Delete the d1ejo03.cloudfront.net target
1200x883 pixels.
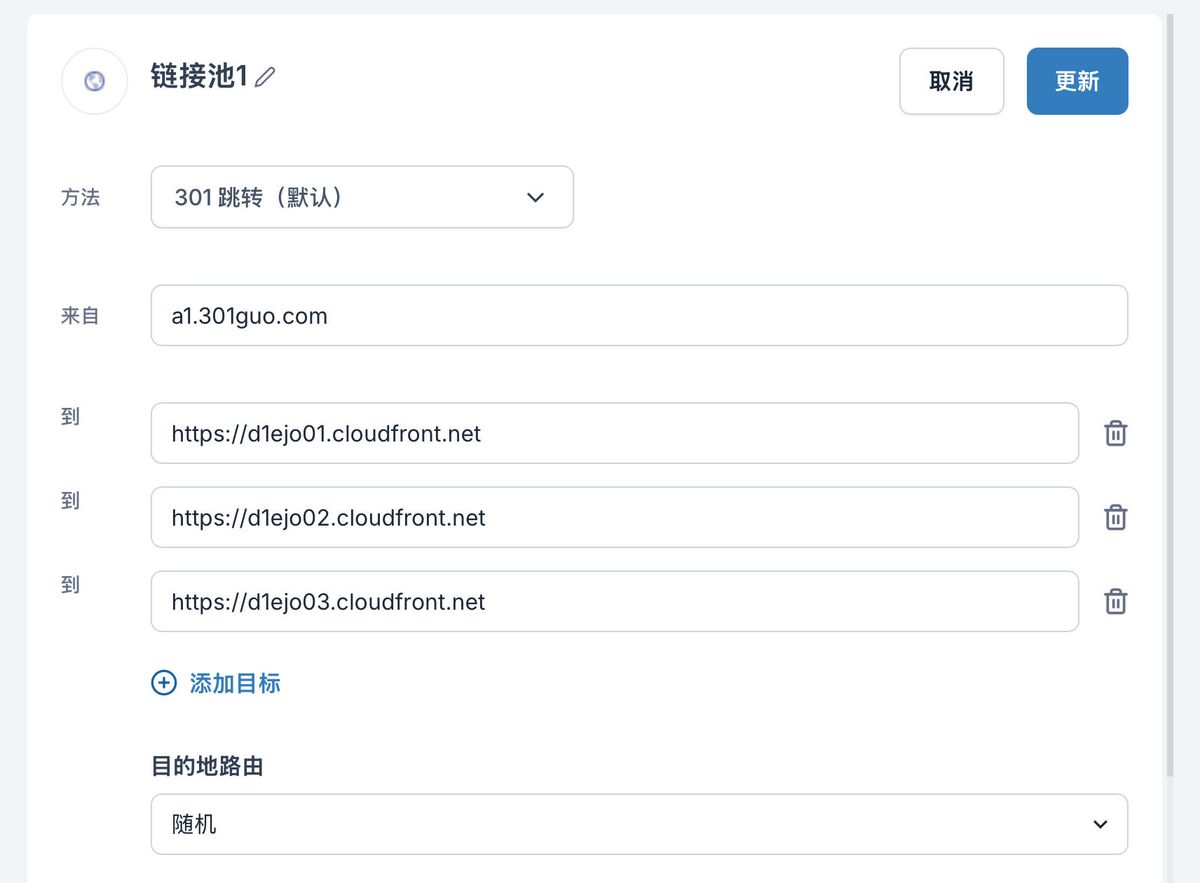click(x=1115, y=601)
